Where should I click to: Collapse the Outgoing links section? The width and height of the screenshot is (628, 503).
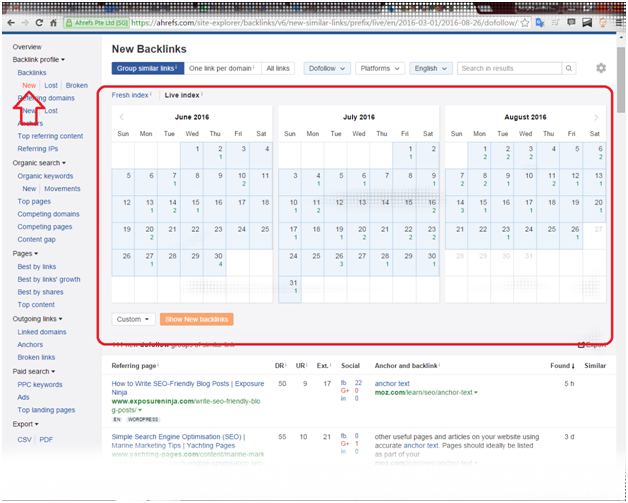coord(37,319)
